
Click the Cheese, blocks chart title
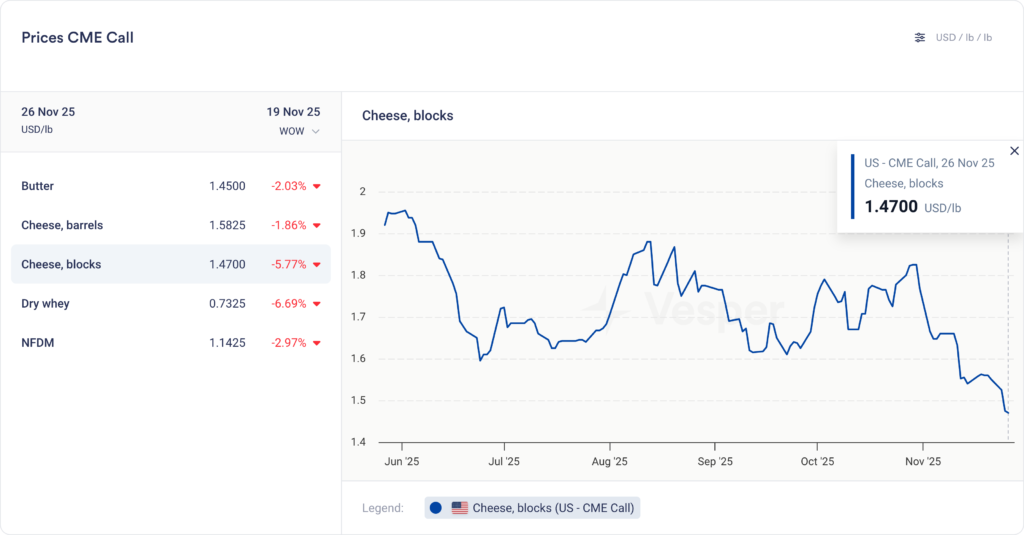tap(407, 116)
